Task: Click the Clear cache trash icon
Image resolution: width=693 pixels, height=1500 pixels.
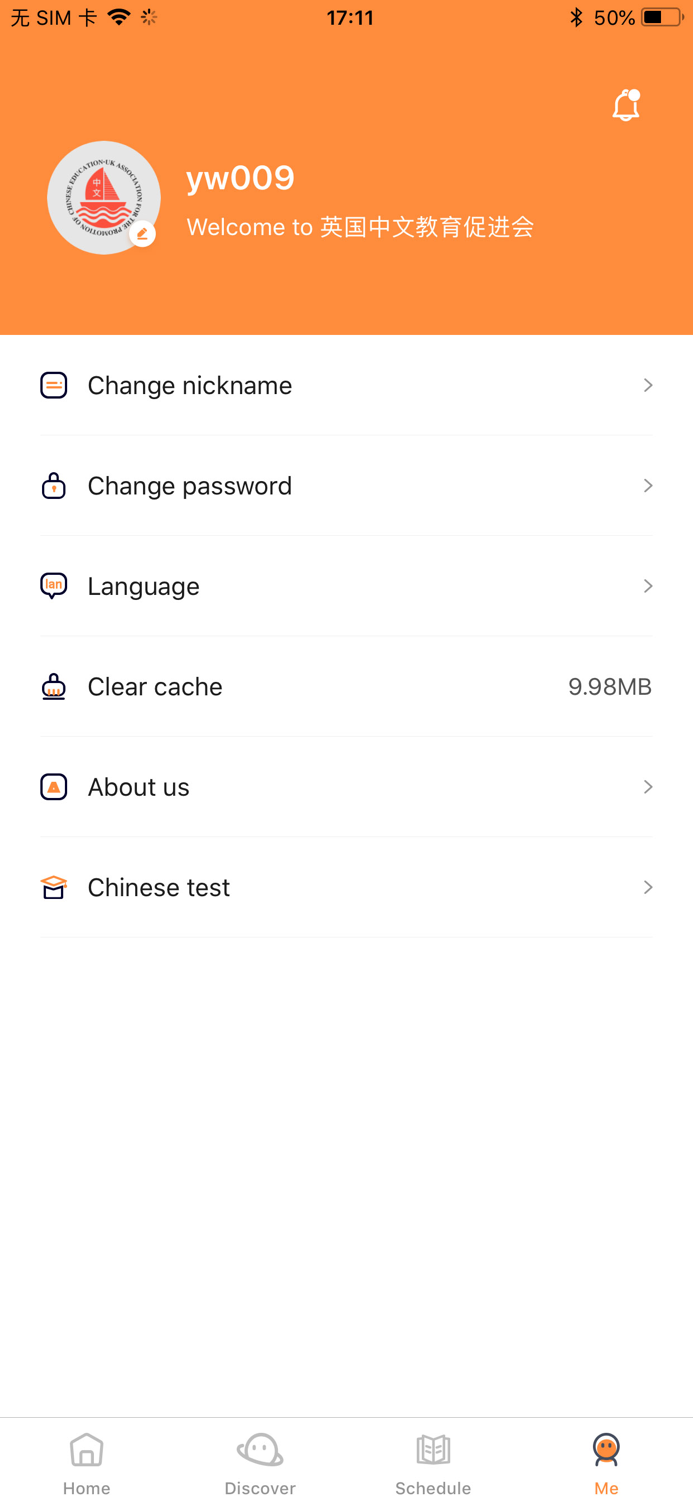Action: [x=53, y=687]
